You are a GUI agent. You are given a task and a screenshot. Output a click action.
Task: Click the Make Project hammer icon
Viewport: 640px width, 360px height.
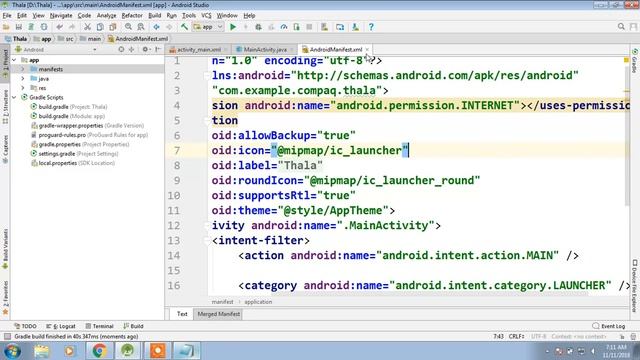184,27
